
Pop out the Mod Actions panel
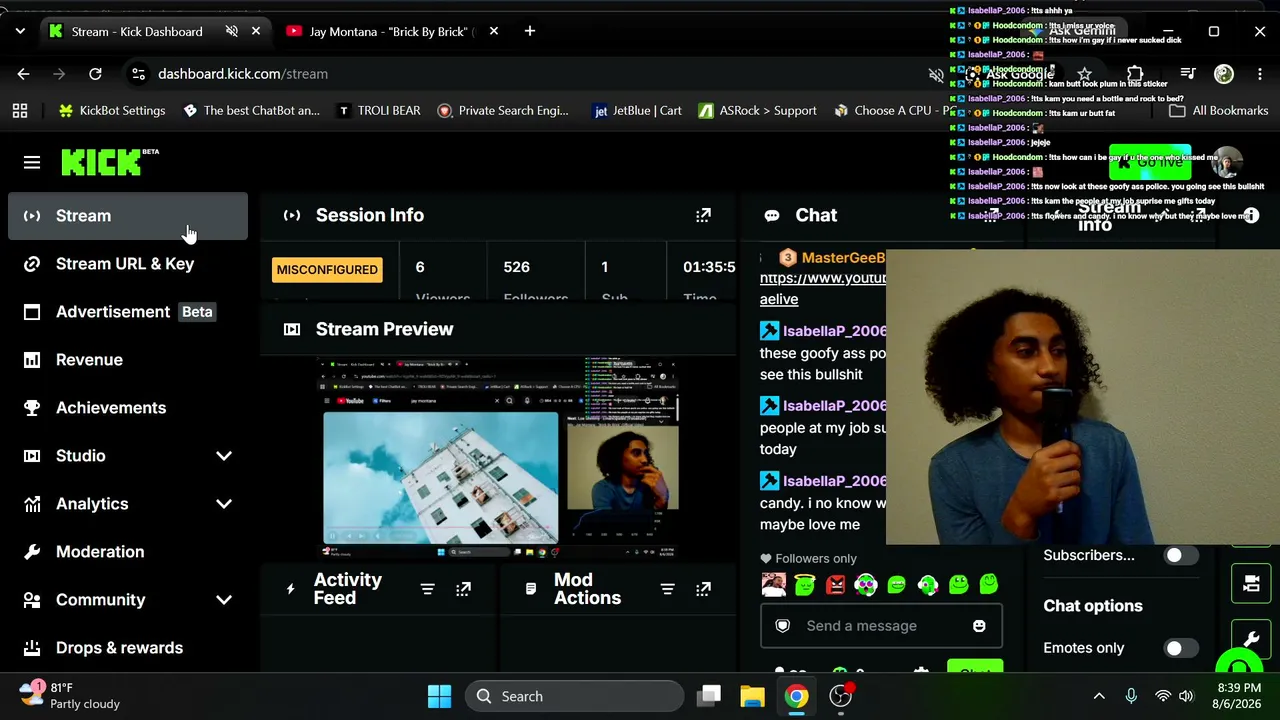pos(703,589)
